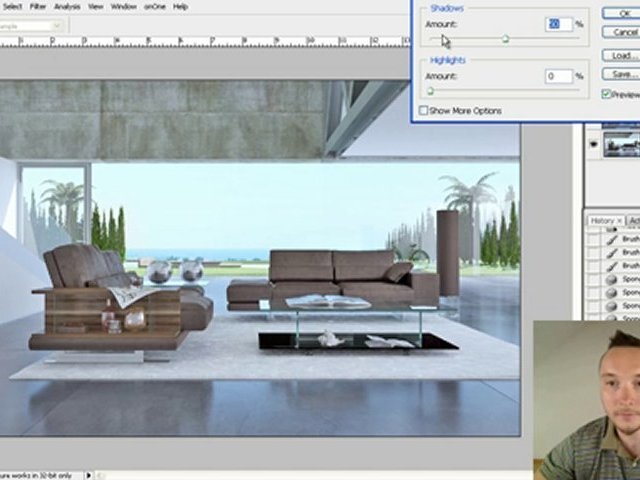Enable the Show More Options checkbox
Viewport: 640px width, 480px height.
pyautogui.click(x=424, y=111)
